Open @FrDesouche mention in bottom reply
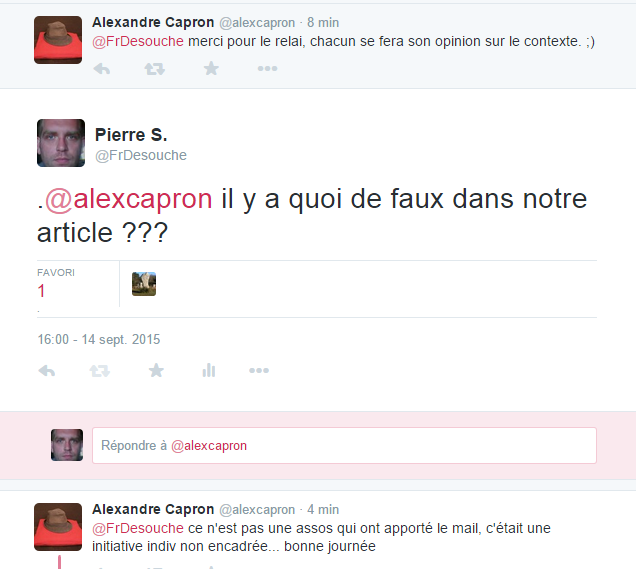 (138, 528)
